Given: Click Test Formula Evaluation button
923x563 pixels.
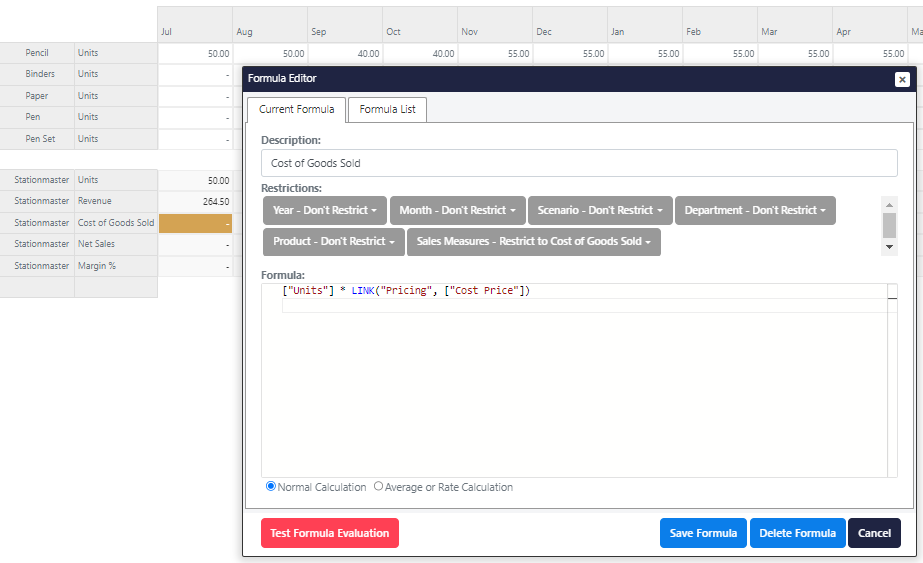Looking at the screenshot, I should click(329, 533).
